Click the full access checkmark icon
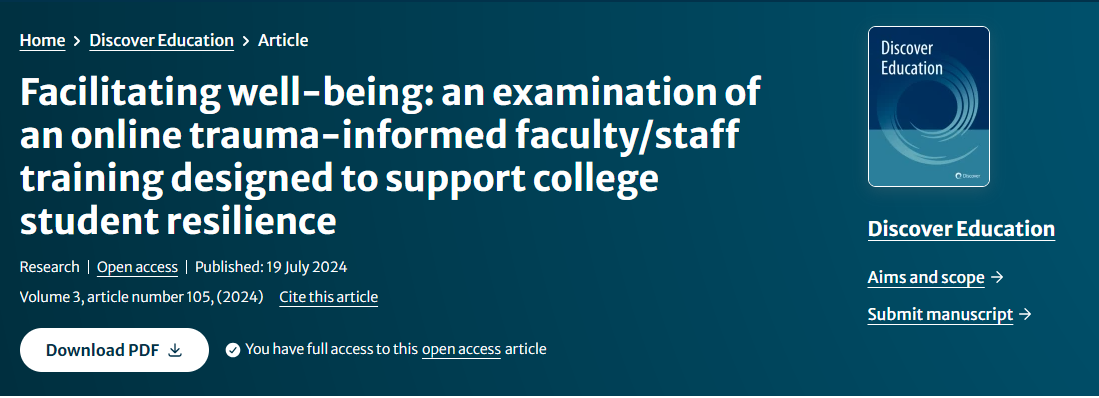 point(233,350)
